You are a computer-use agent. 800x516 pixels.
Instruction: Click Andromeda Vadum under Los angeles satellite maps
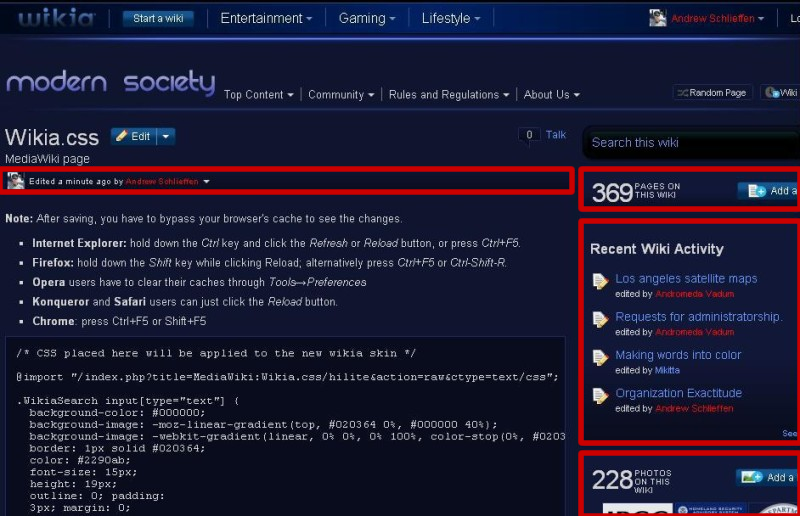point(694,294)
